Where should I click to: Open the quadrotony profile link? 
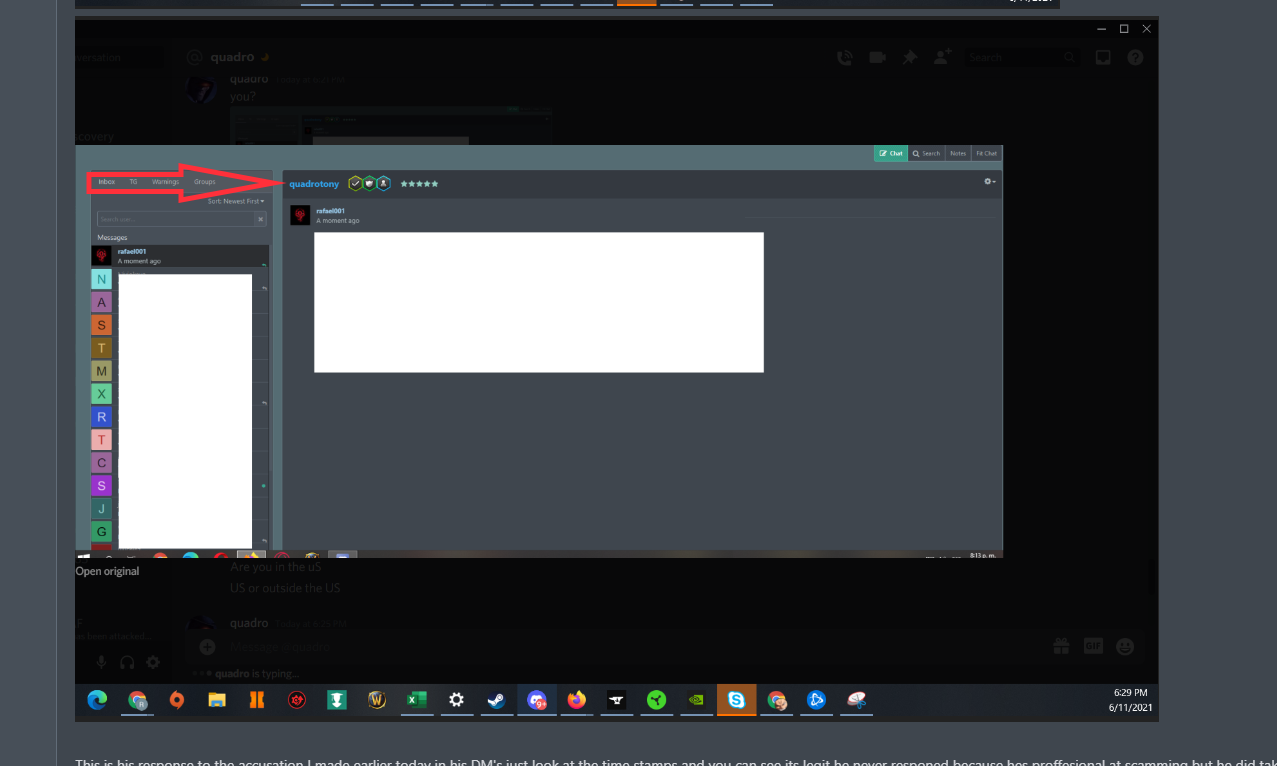(314, 184)
